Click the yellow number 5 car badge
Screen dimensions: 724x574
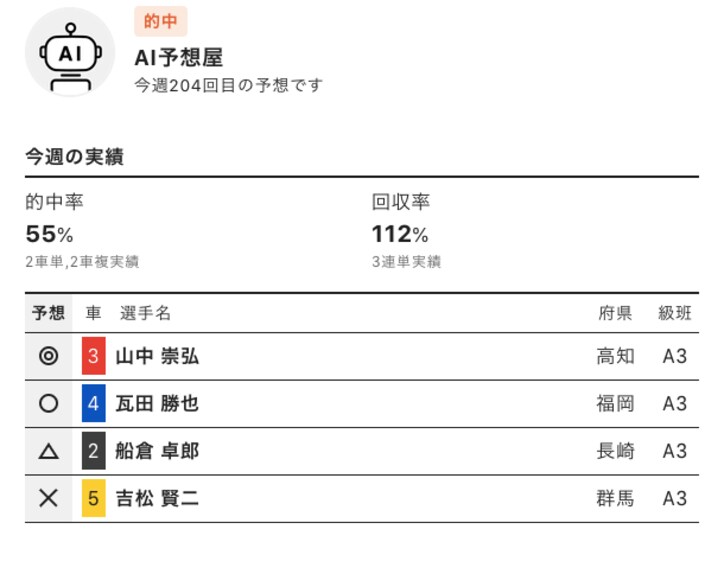(x=93, y=498)
